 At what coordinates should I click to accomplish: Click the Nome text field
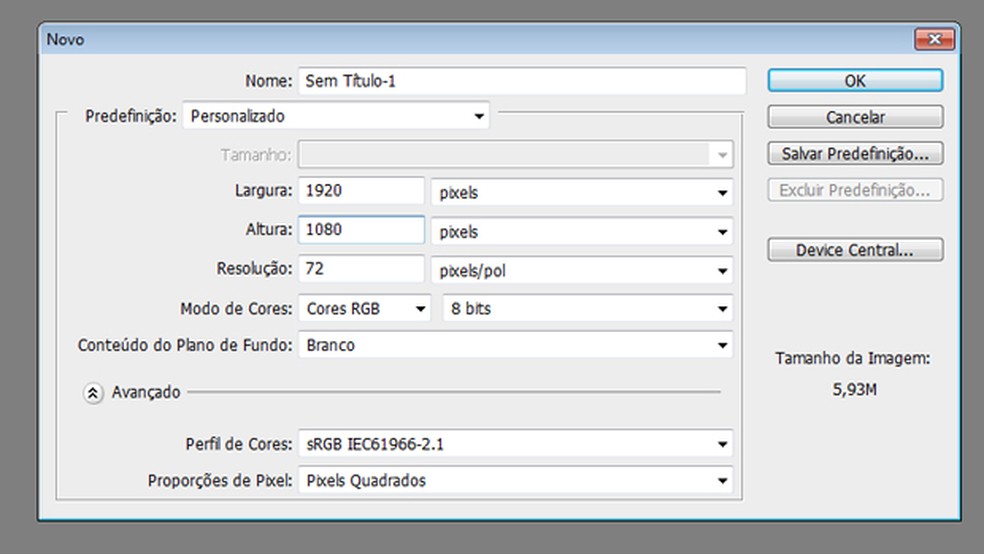pos(521,81)
